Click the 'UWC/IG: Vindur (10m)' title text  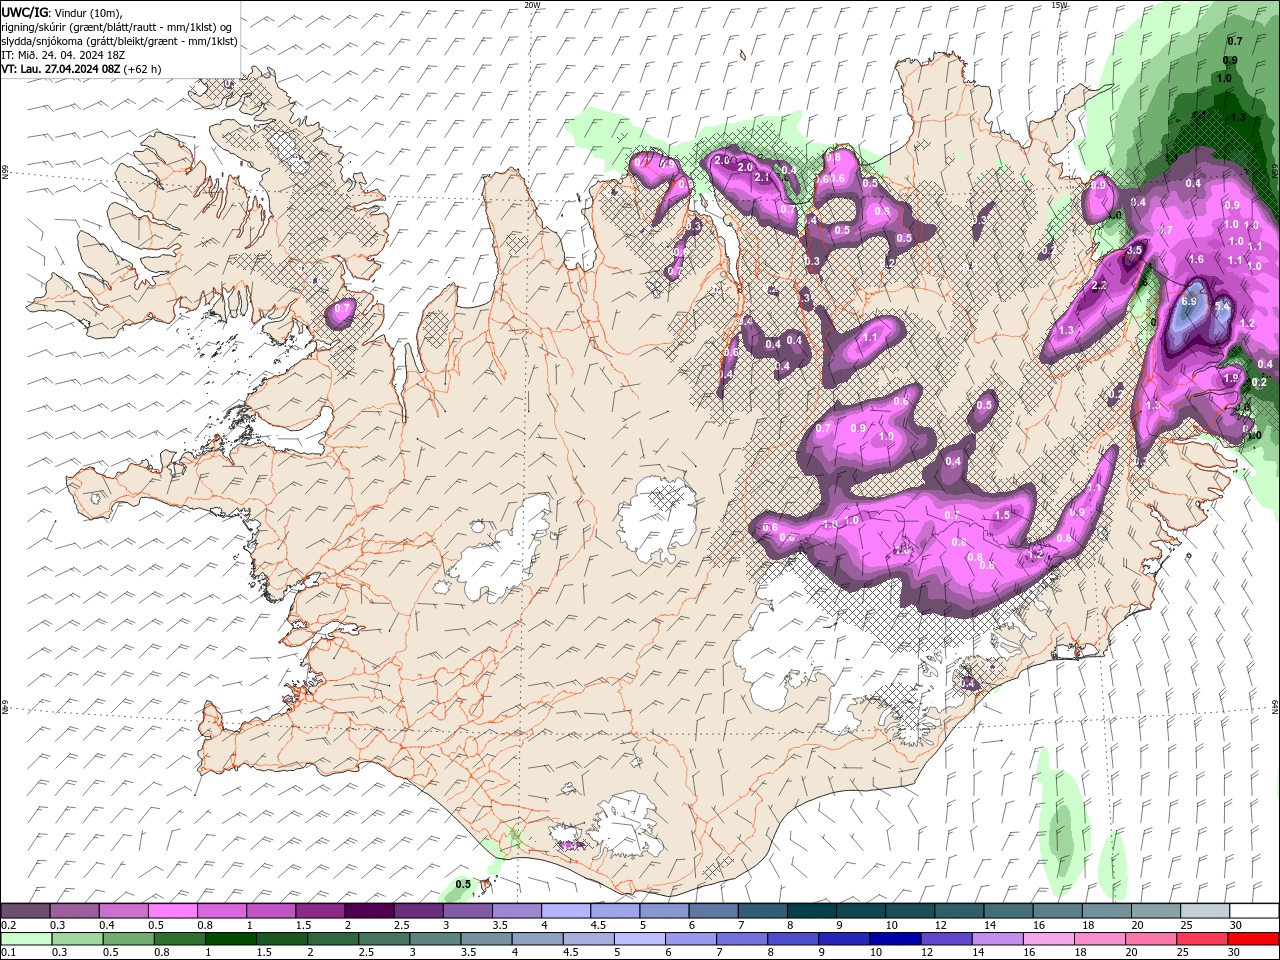point(62,12)
